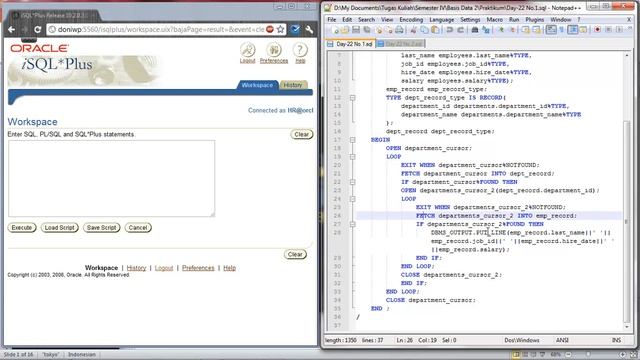Click the Cut icon in Notepad++ toolbar
The image size is (640, 360).
413,30
